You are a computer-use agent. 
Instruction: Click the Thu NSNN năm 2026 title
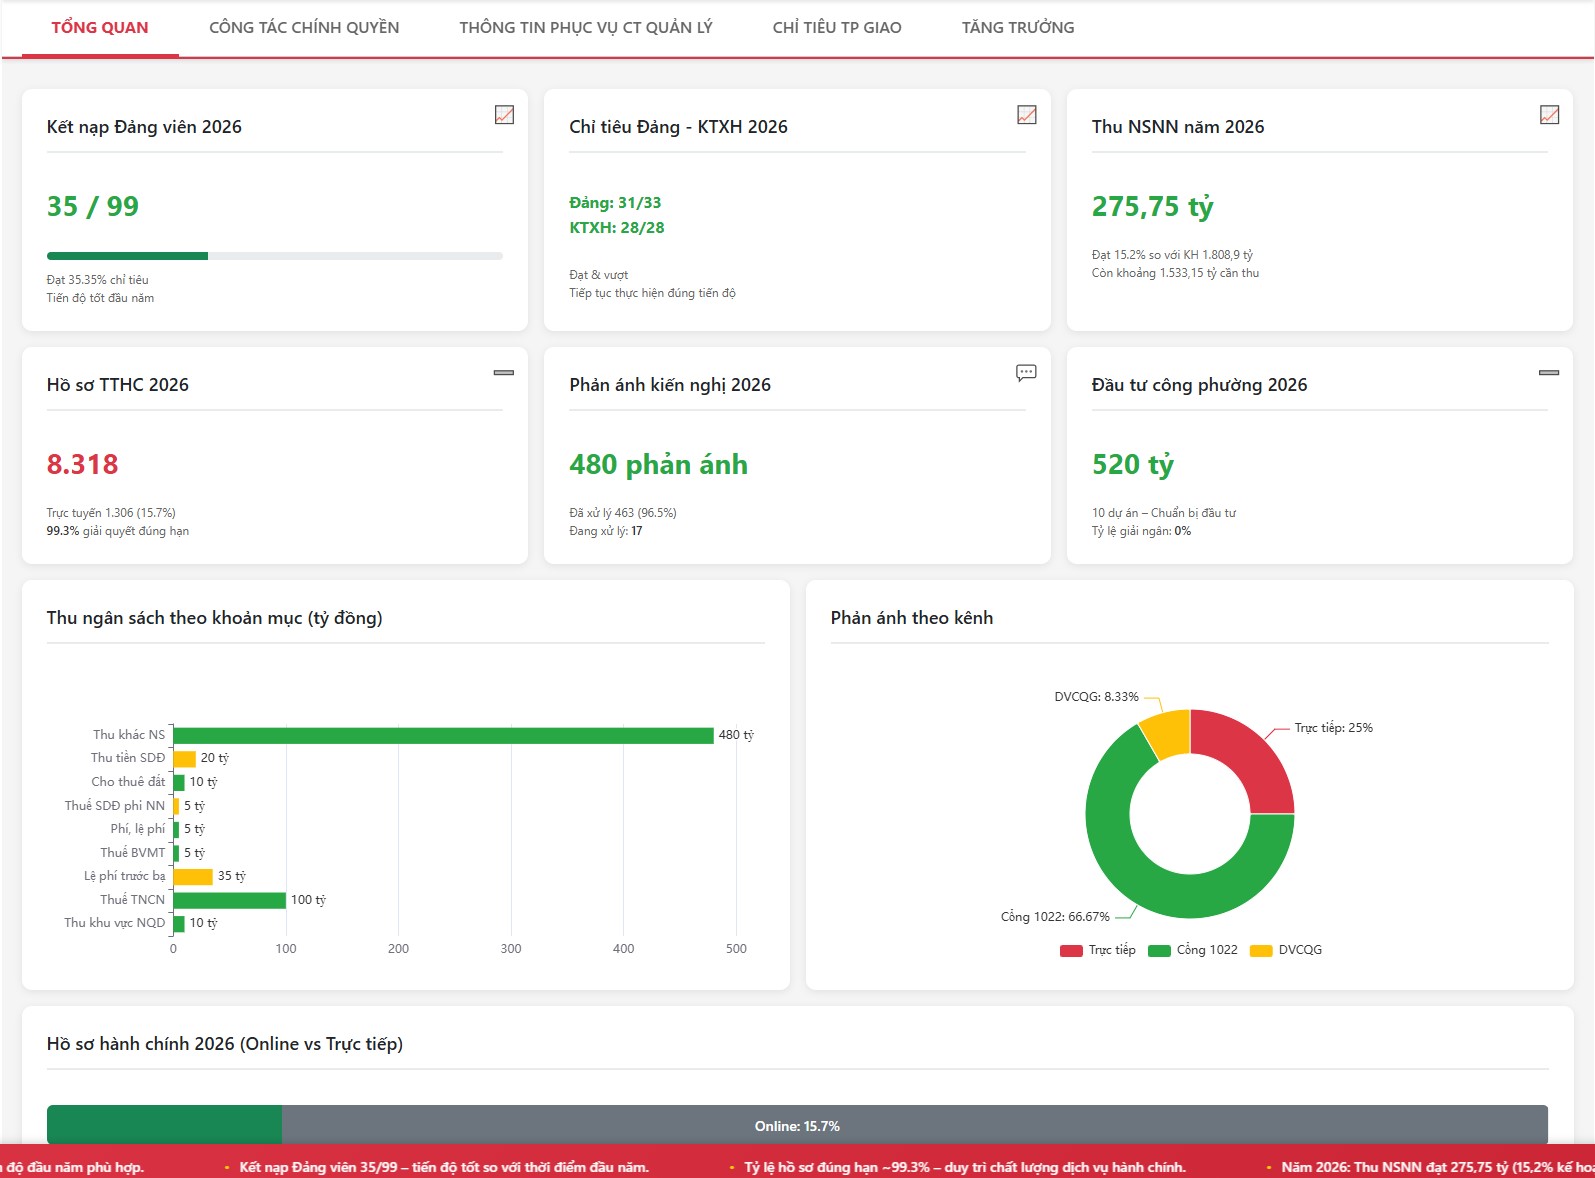1178,127
